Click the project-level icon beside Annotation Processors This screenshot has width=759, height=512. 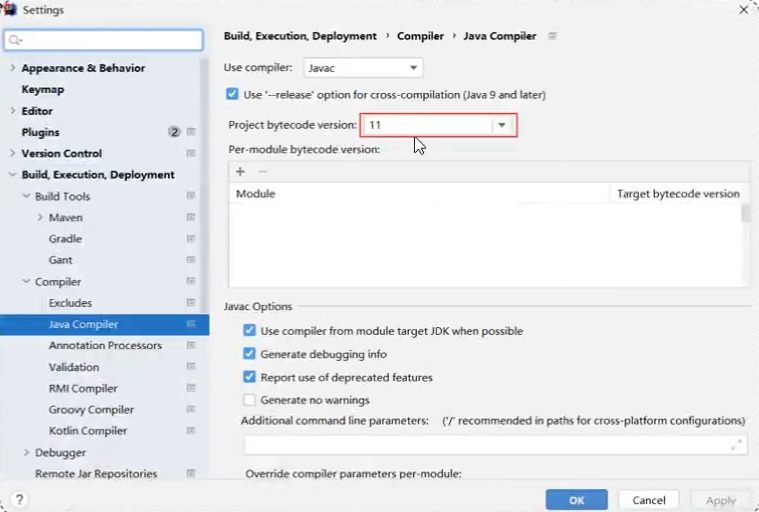pyautogui.click(x=191, y=345)
